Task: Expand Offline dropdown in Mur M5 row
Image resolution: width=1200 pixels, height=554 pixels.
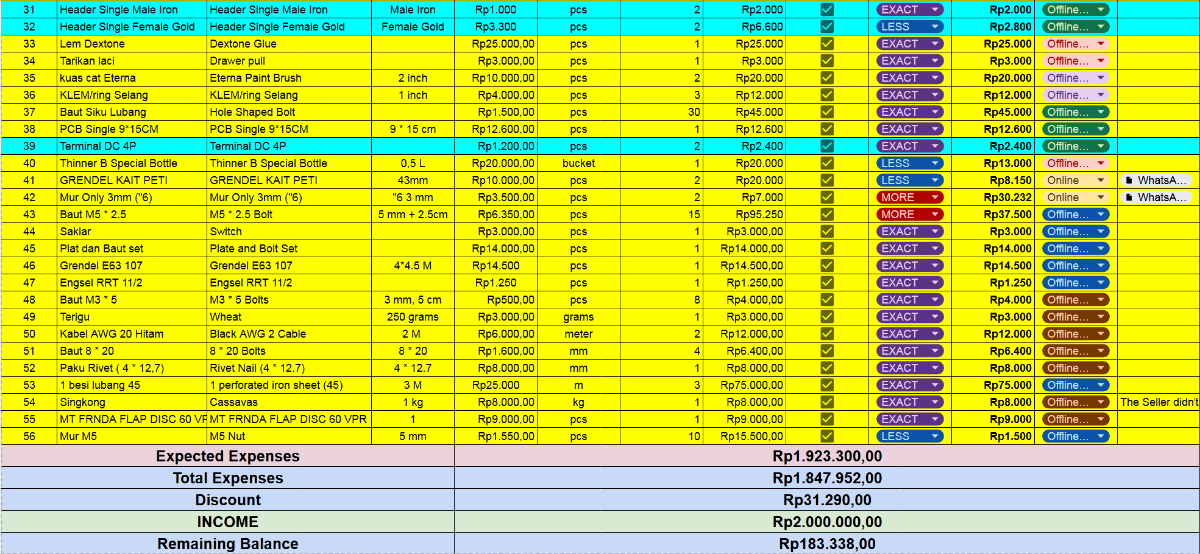Action: pos(1075,436)
